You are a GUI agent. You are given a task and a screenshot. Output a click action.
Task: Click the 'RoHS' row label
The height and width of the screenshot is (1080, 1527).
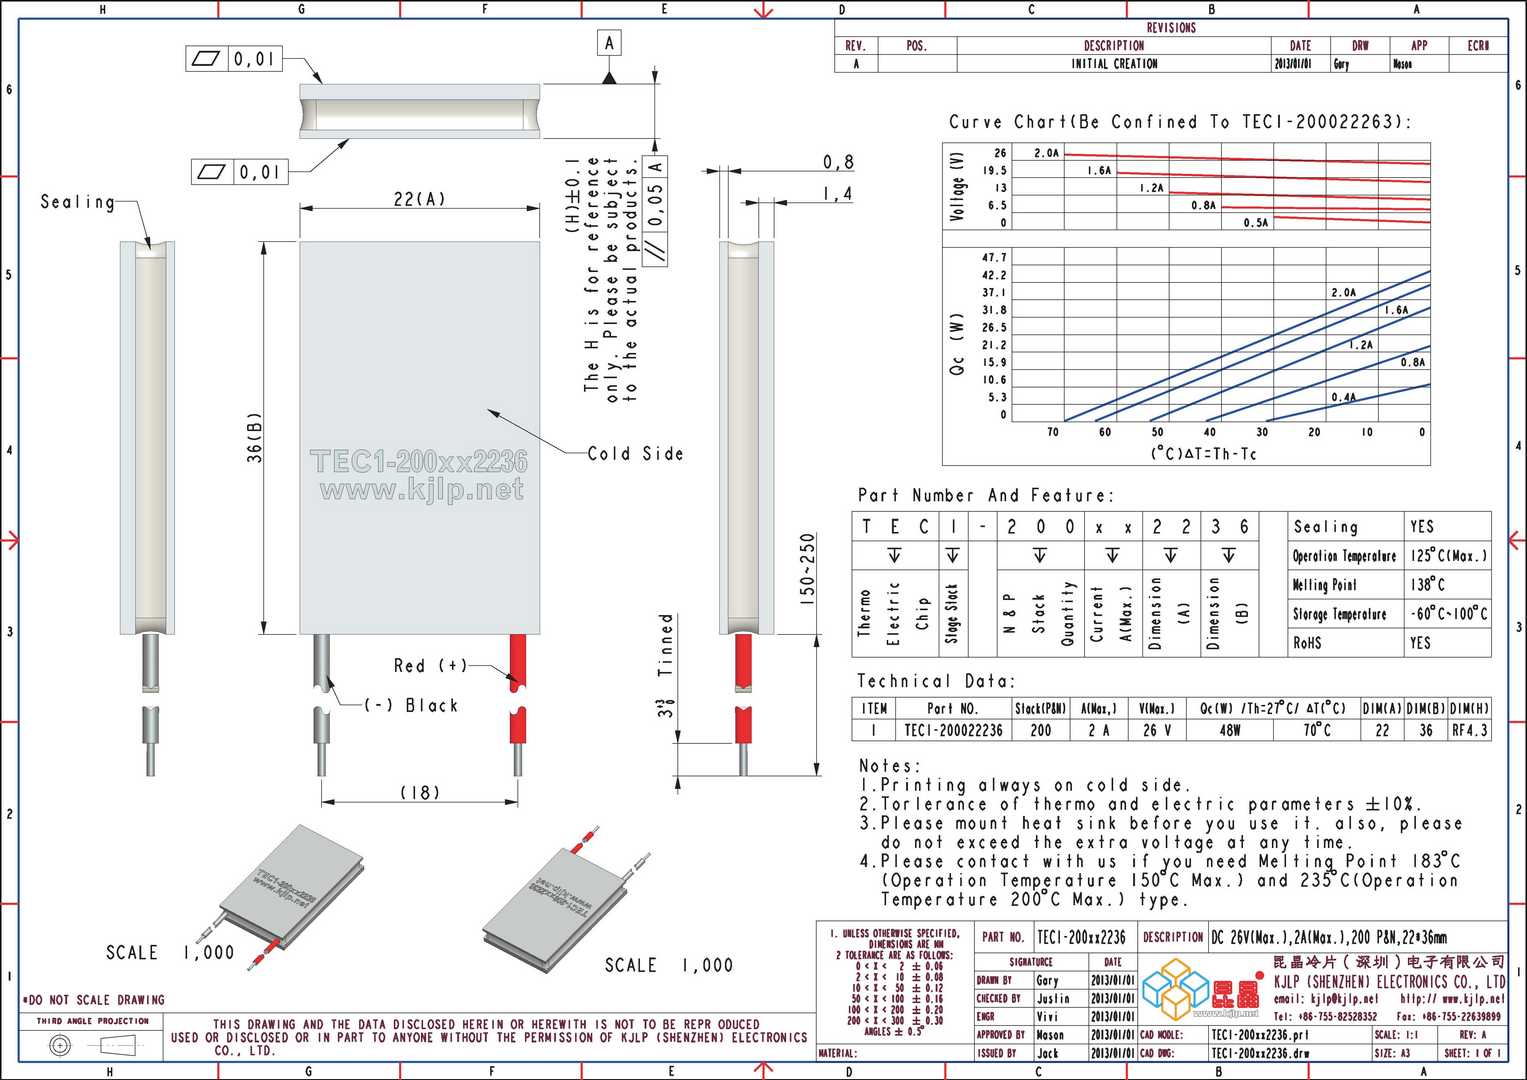pyautogui.click(x=1307, y=643)
